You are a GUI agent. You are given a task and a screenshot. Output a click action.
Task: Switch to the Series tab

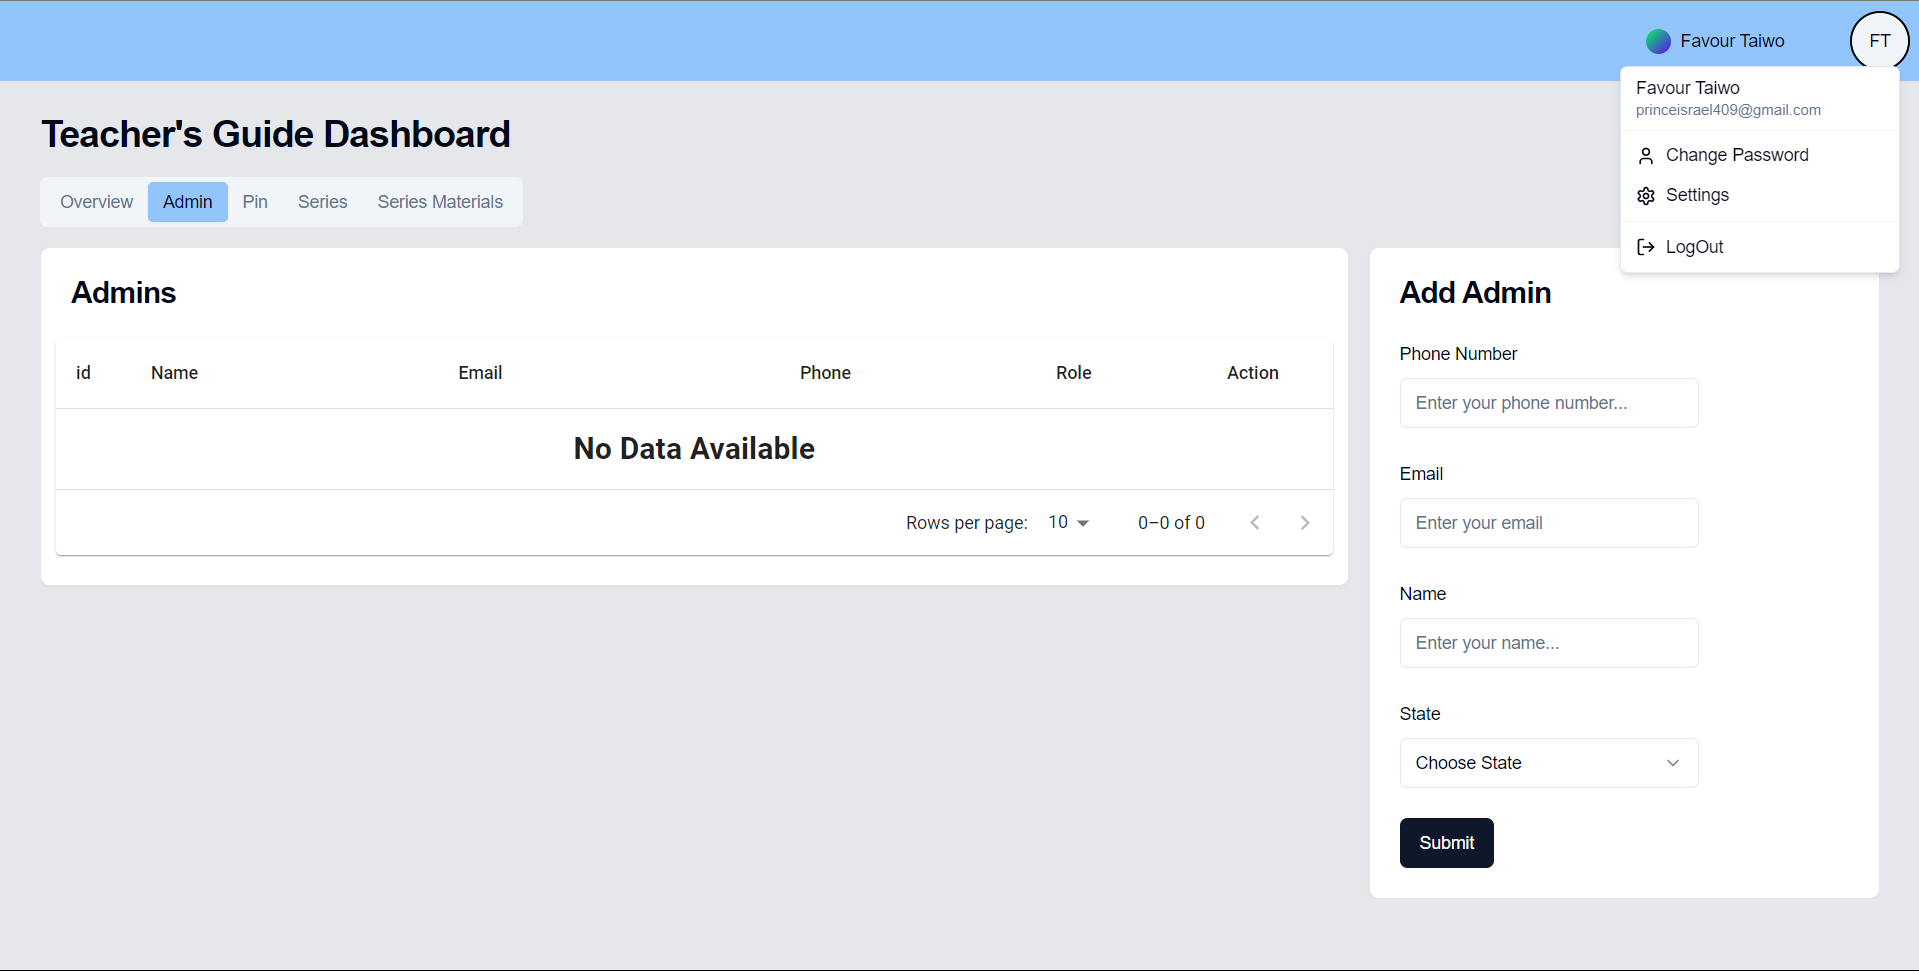[322, 202]
